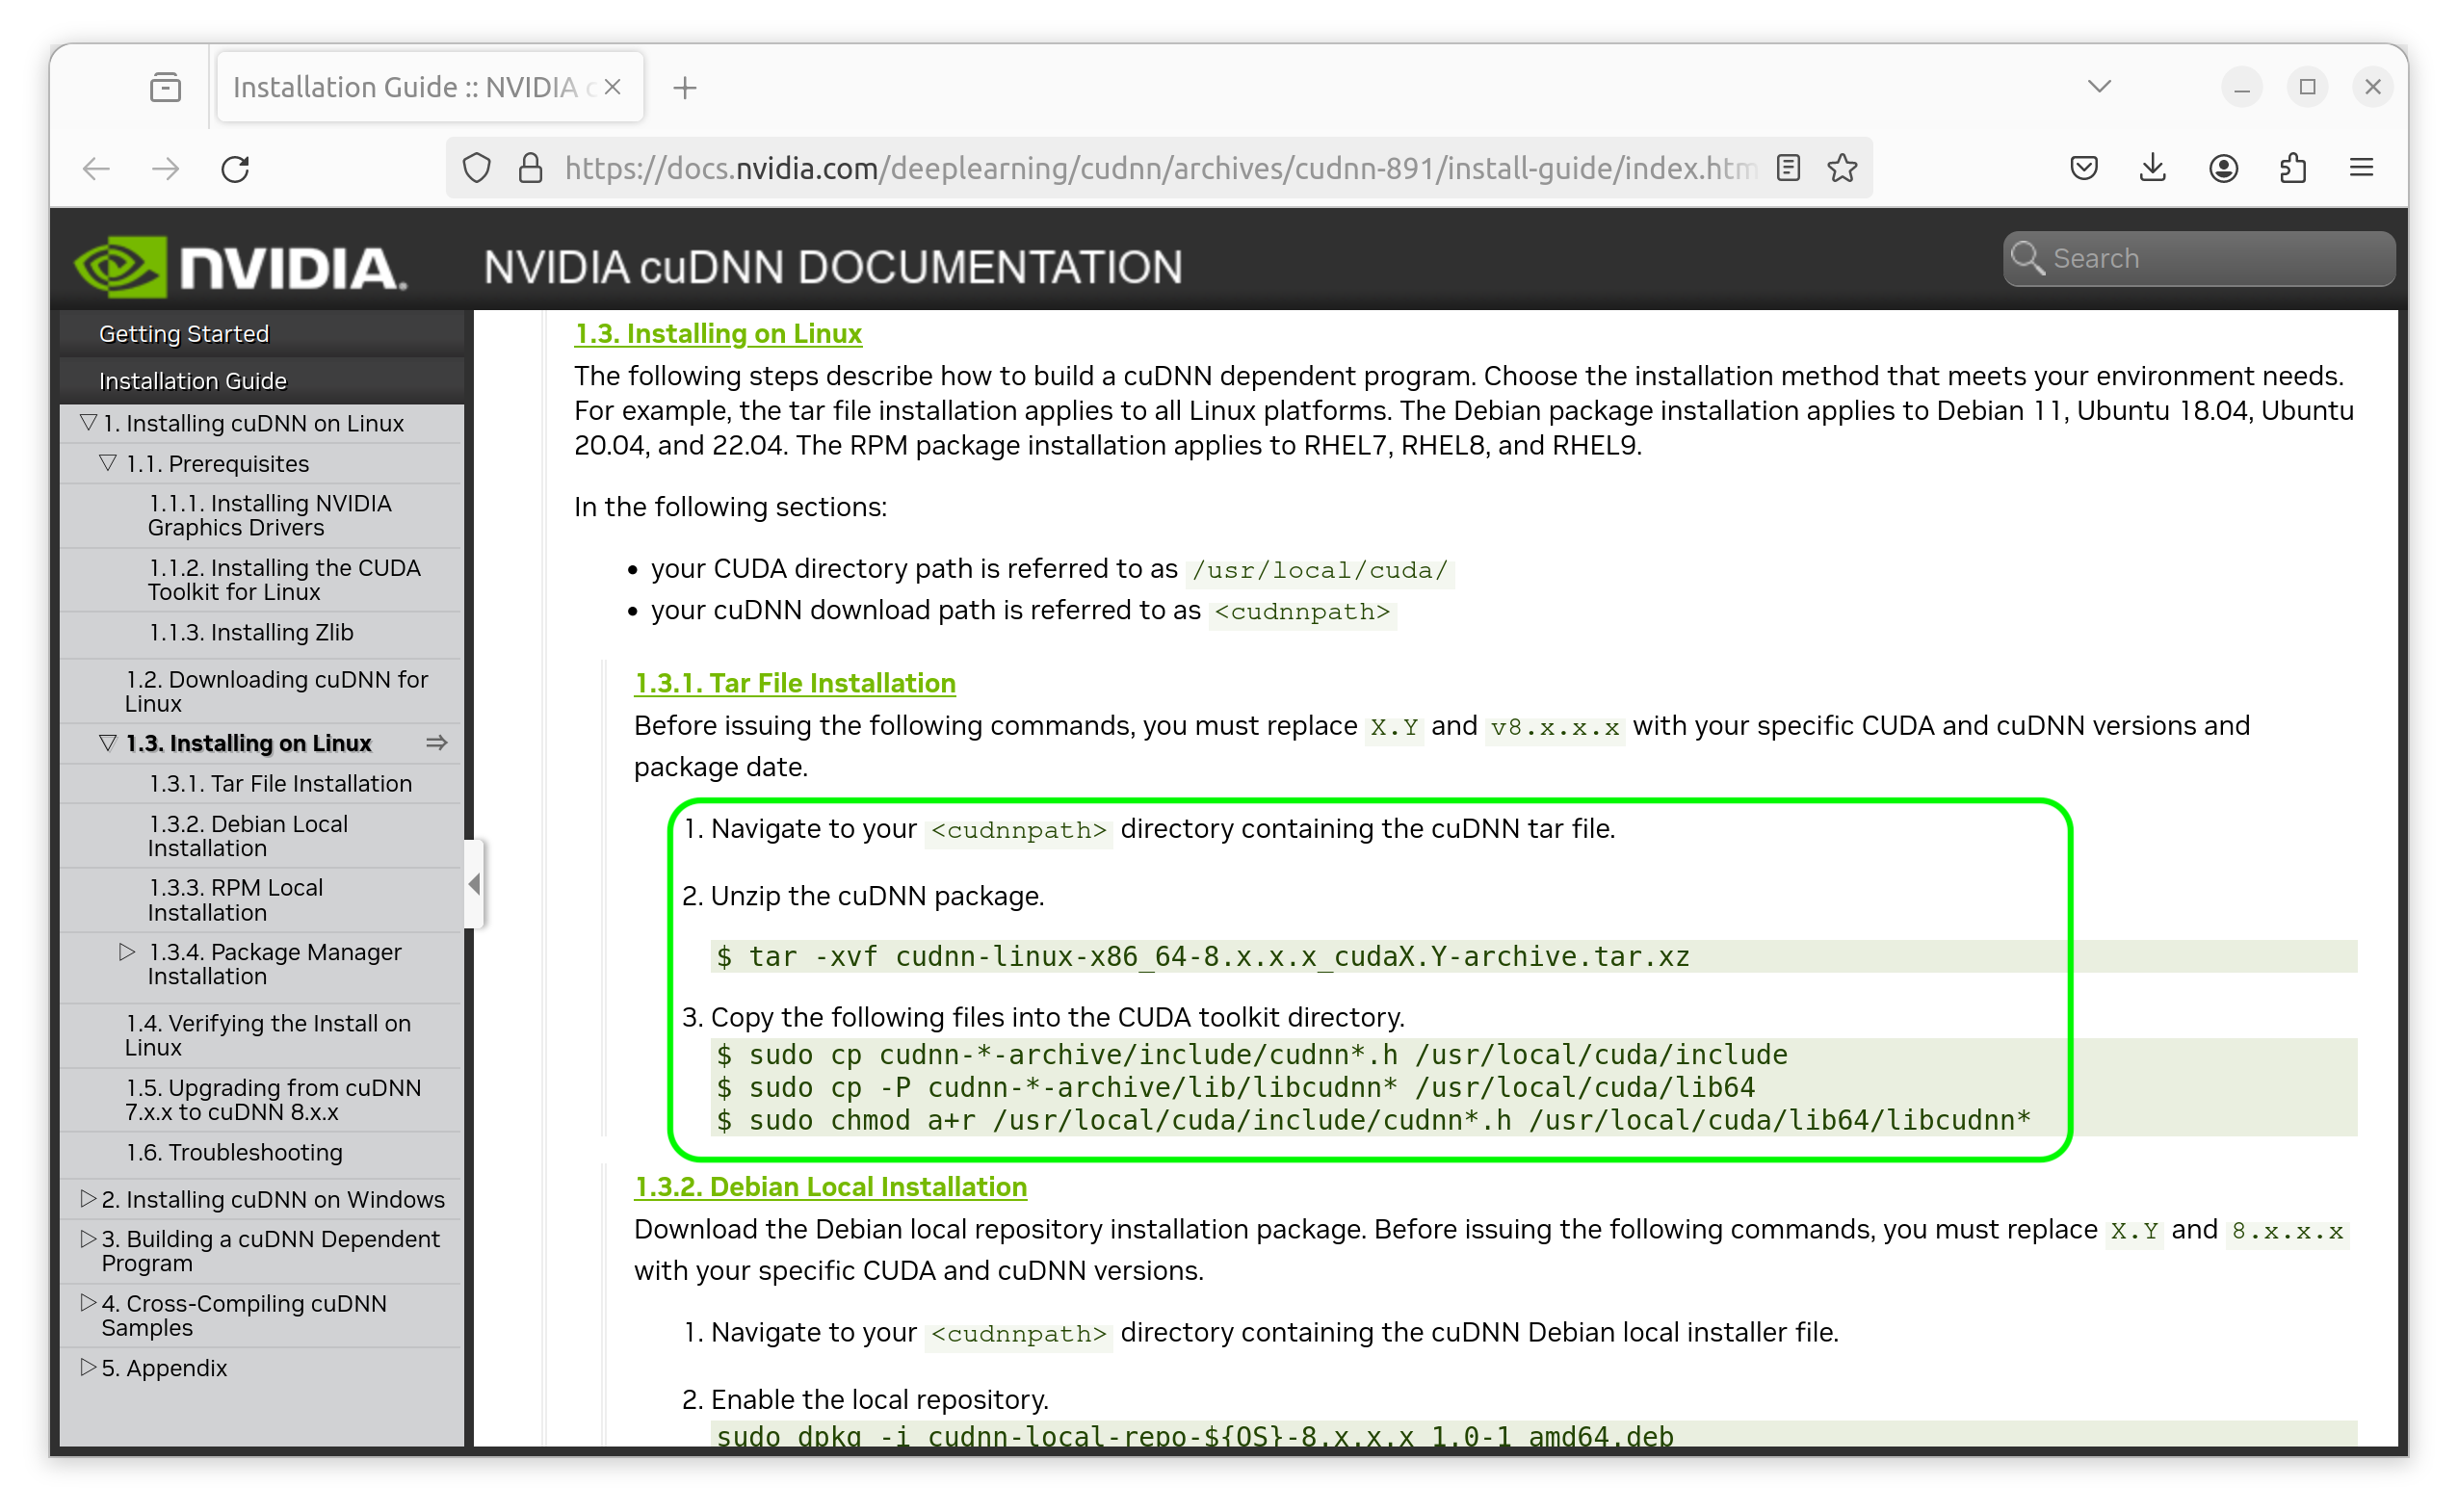Open the tracking protection shield icon
The height and width of the screenshot is (1512, 2458).
(477, 168)
